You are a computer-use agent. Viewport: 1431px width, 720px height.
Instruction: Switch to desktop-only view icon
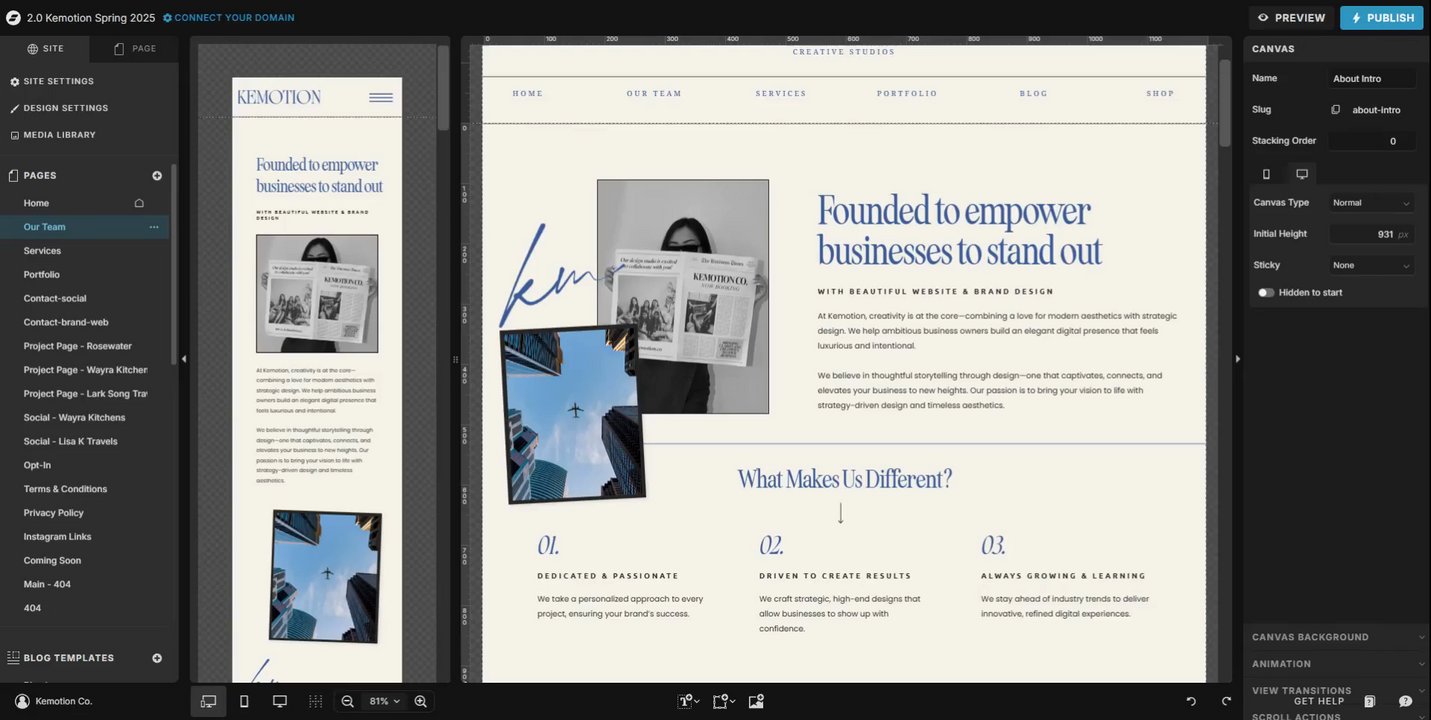(x=280, y=701)
